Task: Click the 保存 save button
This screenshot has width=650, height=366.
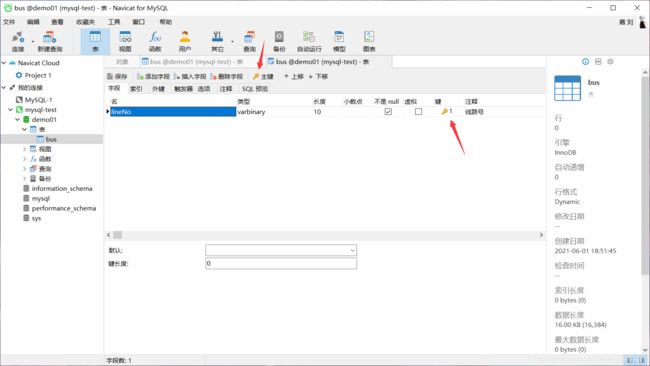Action: (117, 76)
